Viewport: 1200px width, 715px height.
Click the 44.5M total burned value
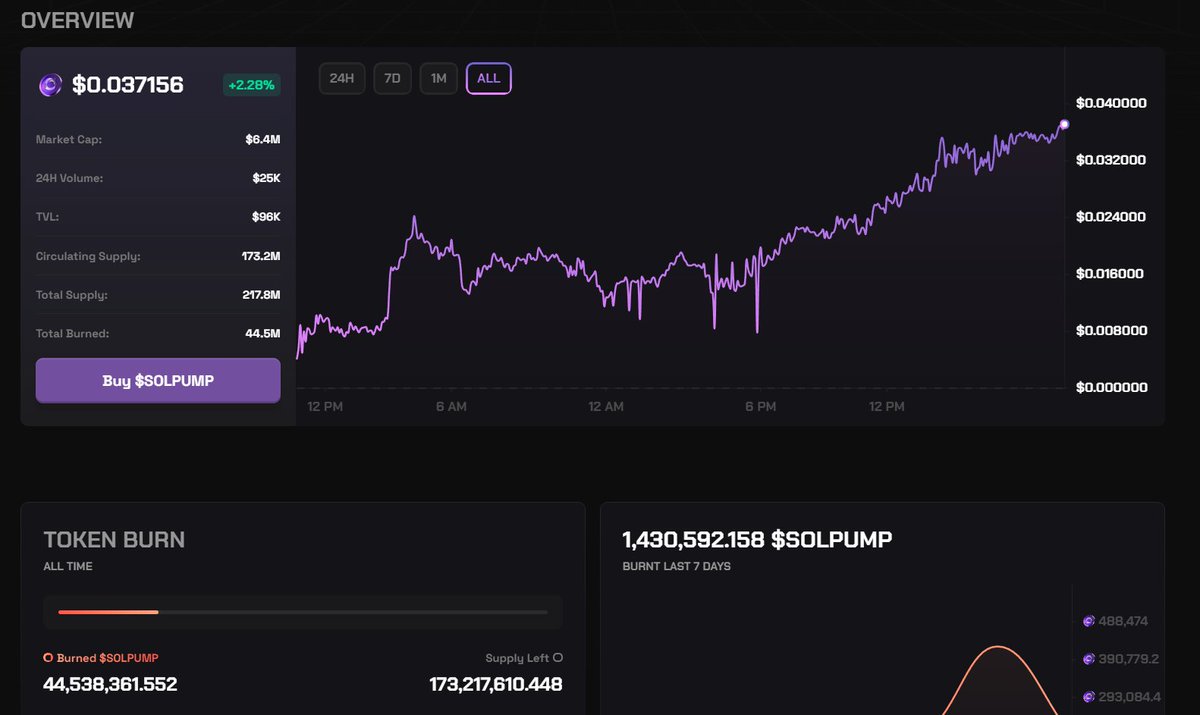(263, 333)
